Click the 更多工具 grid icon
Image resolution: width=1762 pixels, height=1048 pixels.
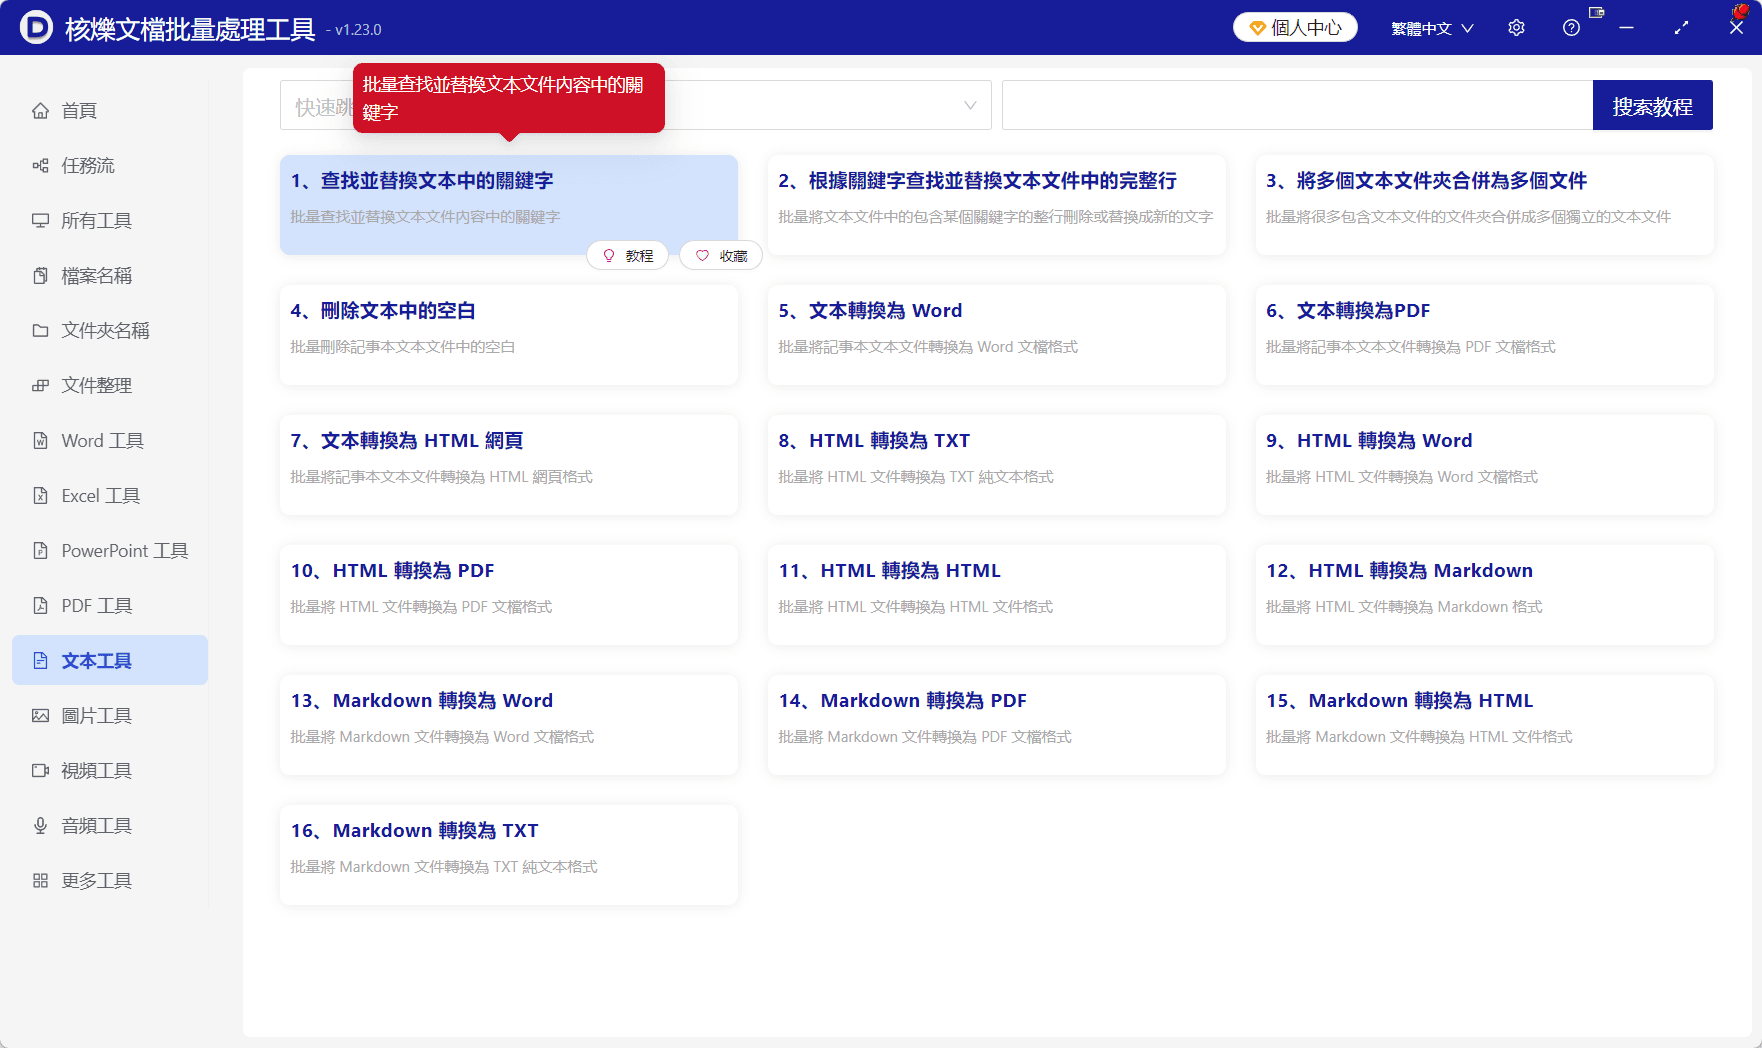pos(40,881)
